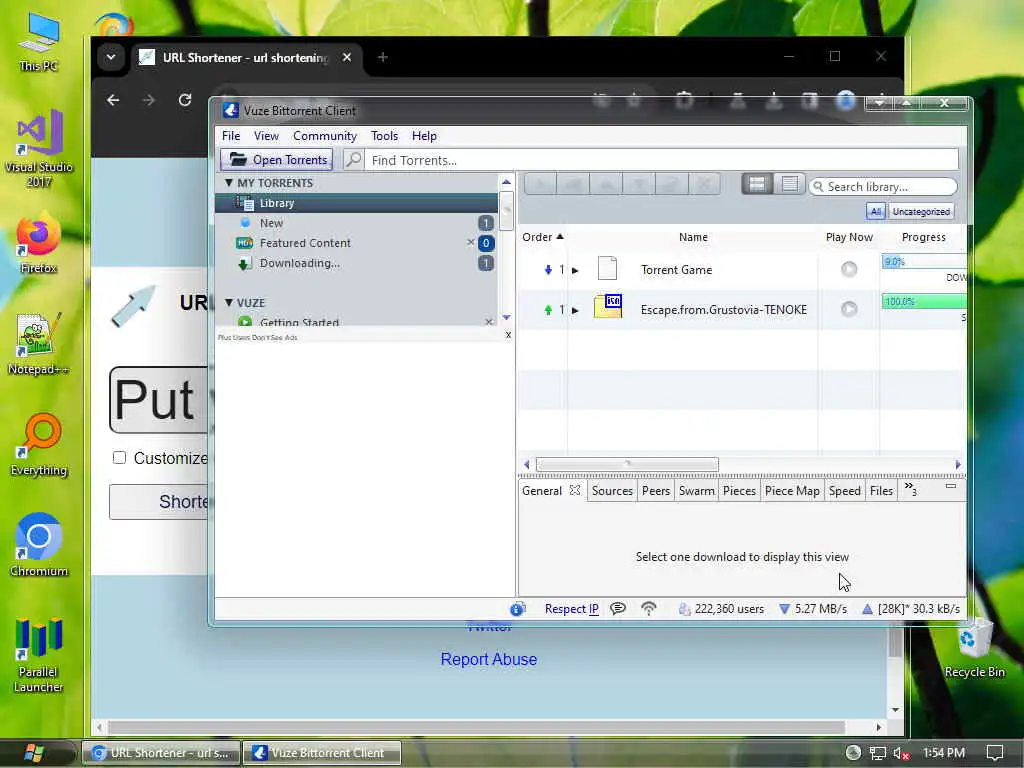Click the torrent table horizontal scrollbar

click(627, 464)
